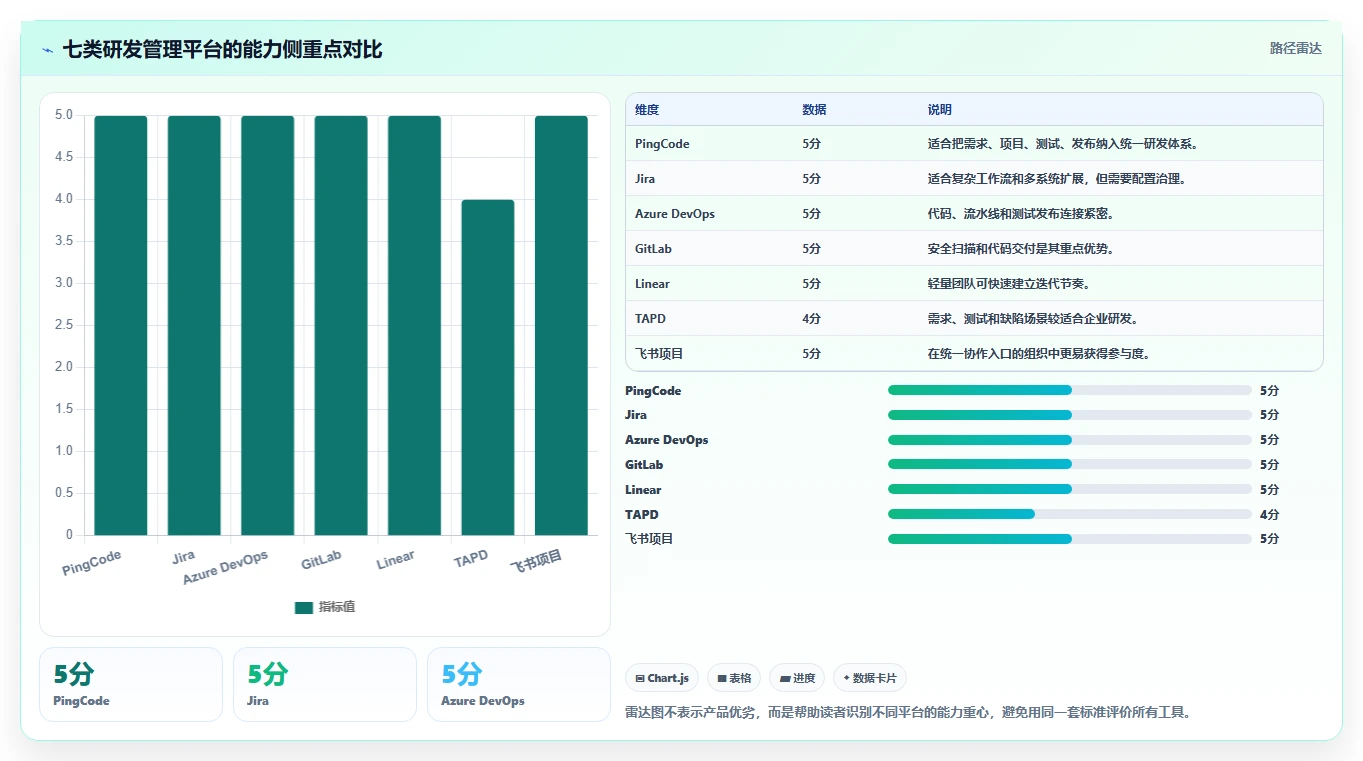Toggle the 指标值 legend item under the chart

(x=325, y=607)
